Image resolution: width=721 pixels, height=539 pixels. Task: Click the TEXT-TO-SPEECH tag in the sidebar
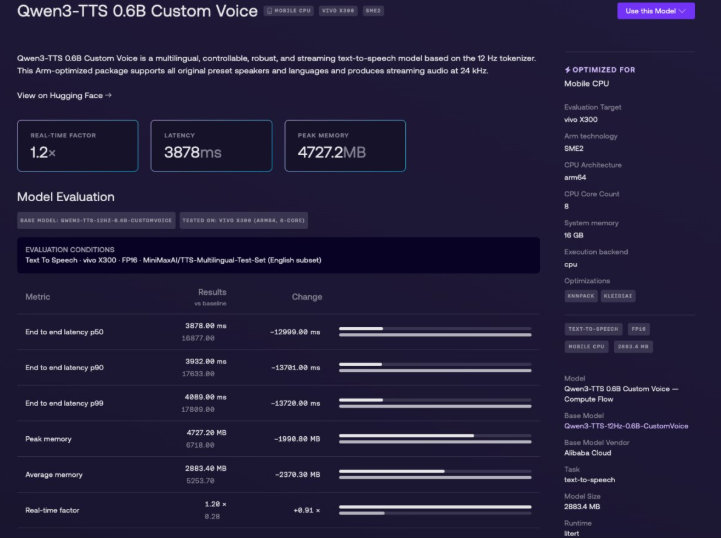[x=593, y=329]
